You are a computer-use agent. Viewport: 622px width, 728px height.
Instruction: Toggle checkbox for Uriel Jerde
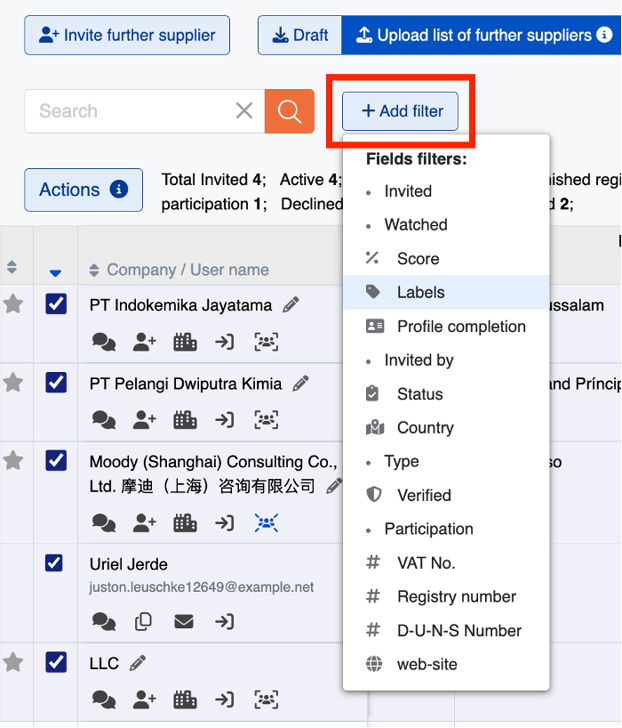tap(56, 564)
